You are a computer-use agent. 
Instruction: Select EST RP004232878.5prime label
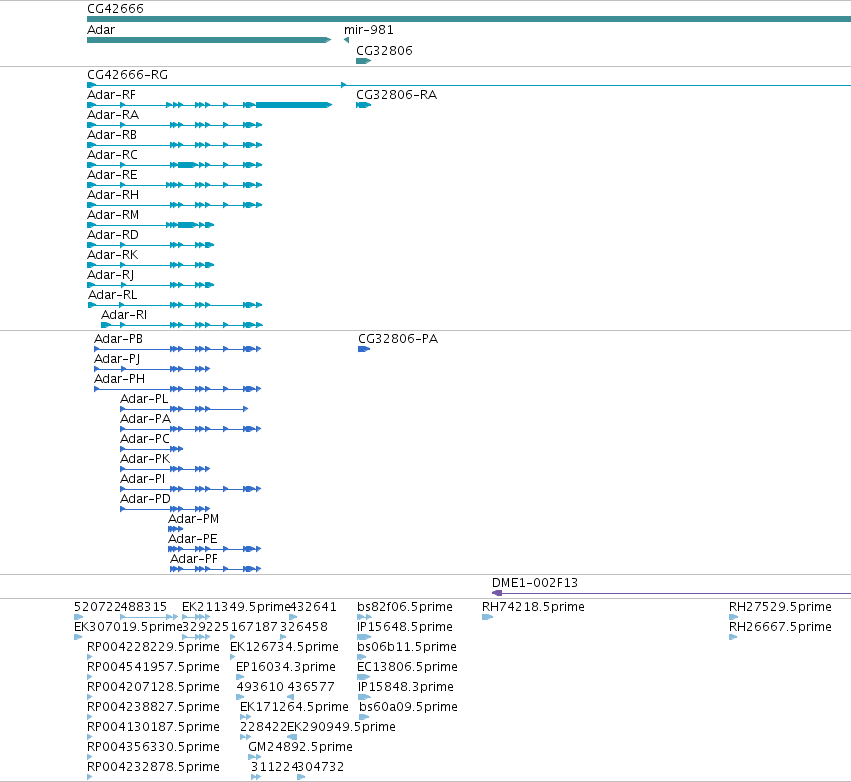pyautogui.click(x=153, y=767)
